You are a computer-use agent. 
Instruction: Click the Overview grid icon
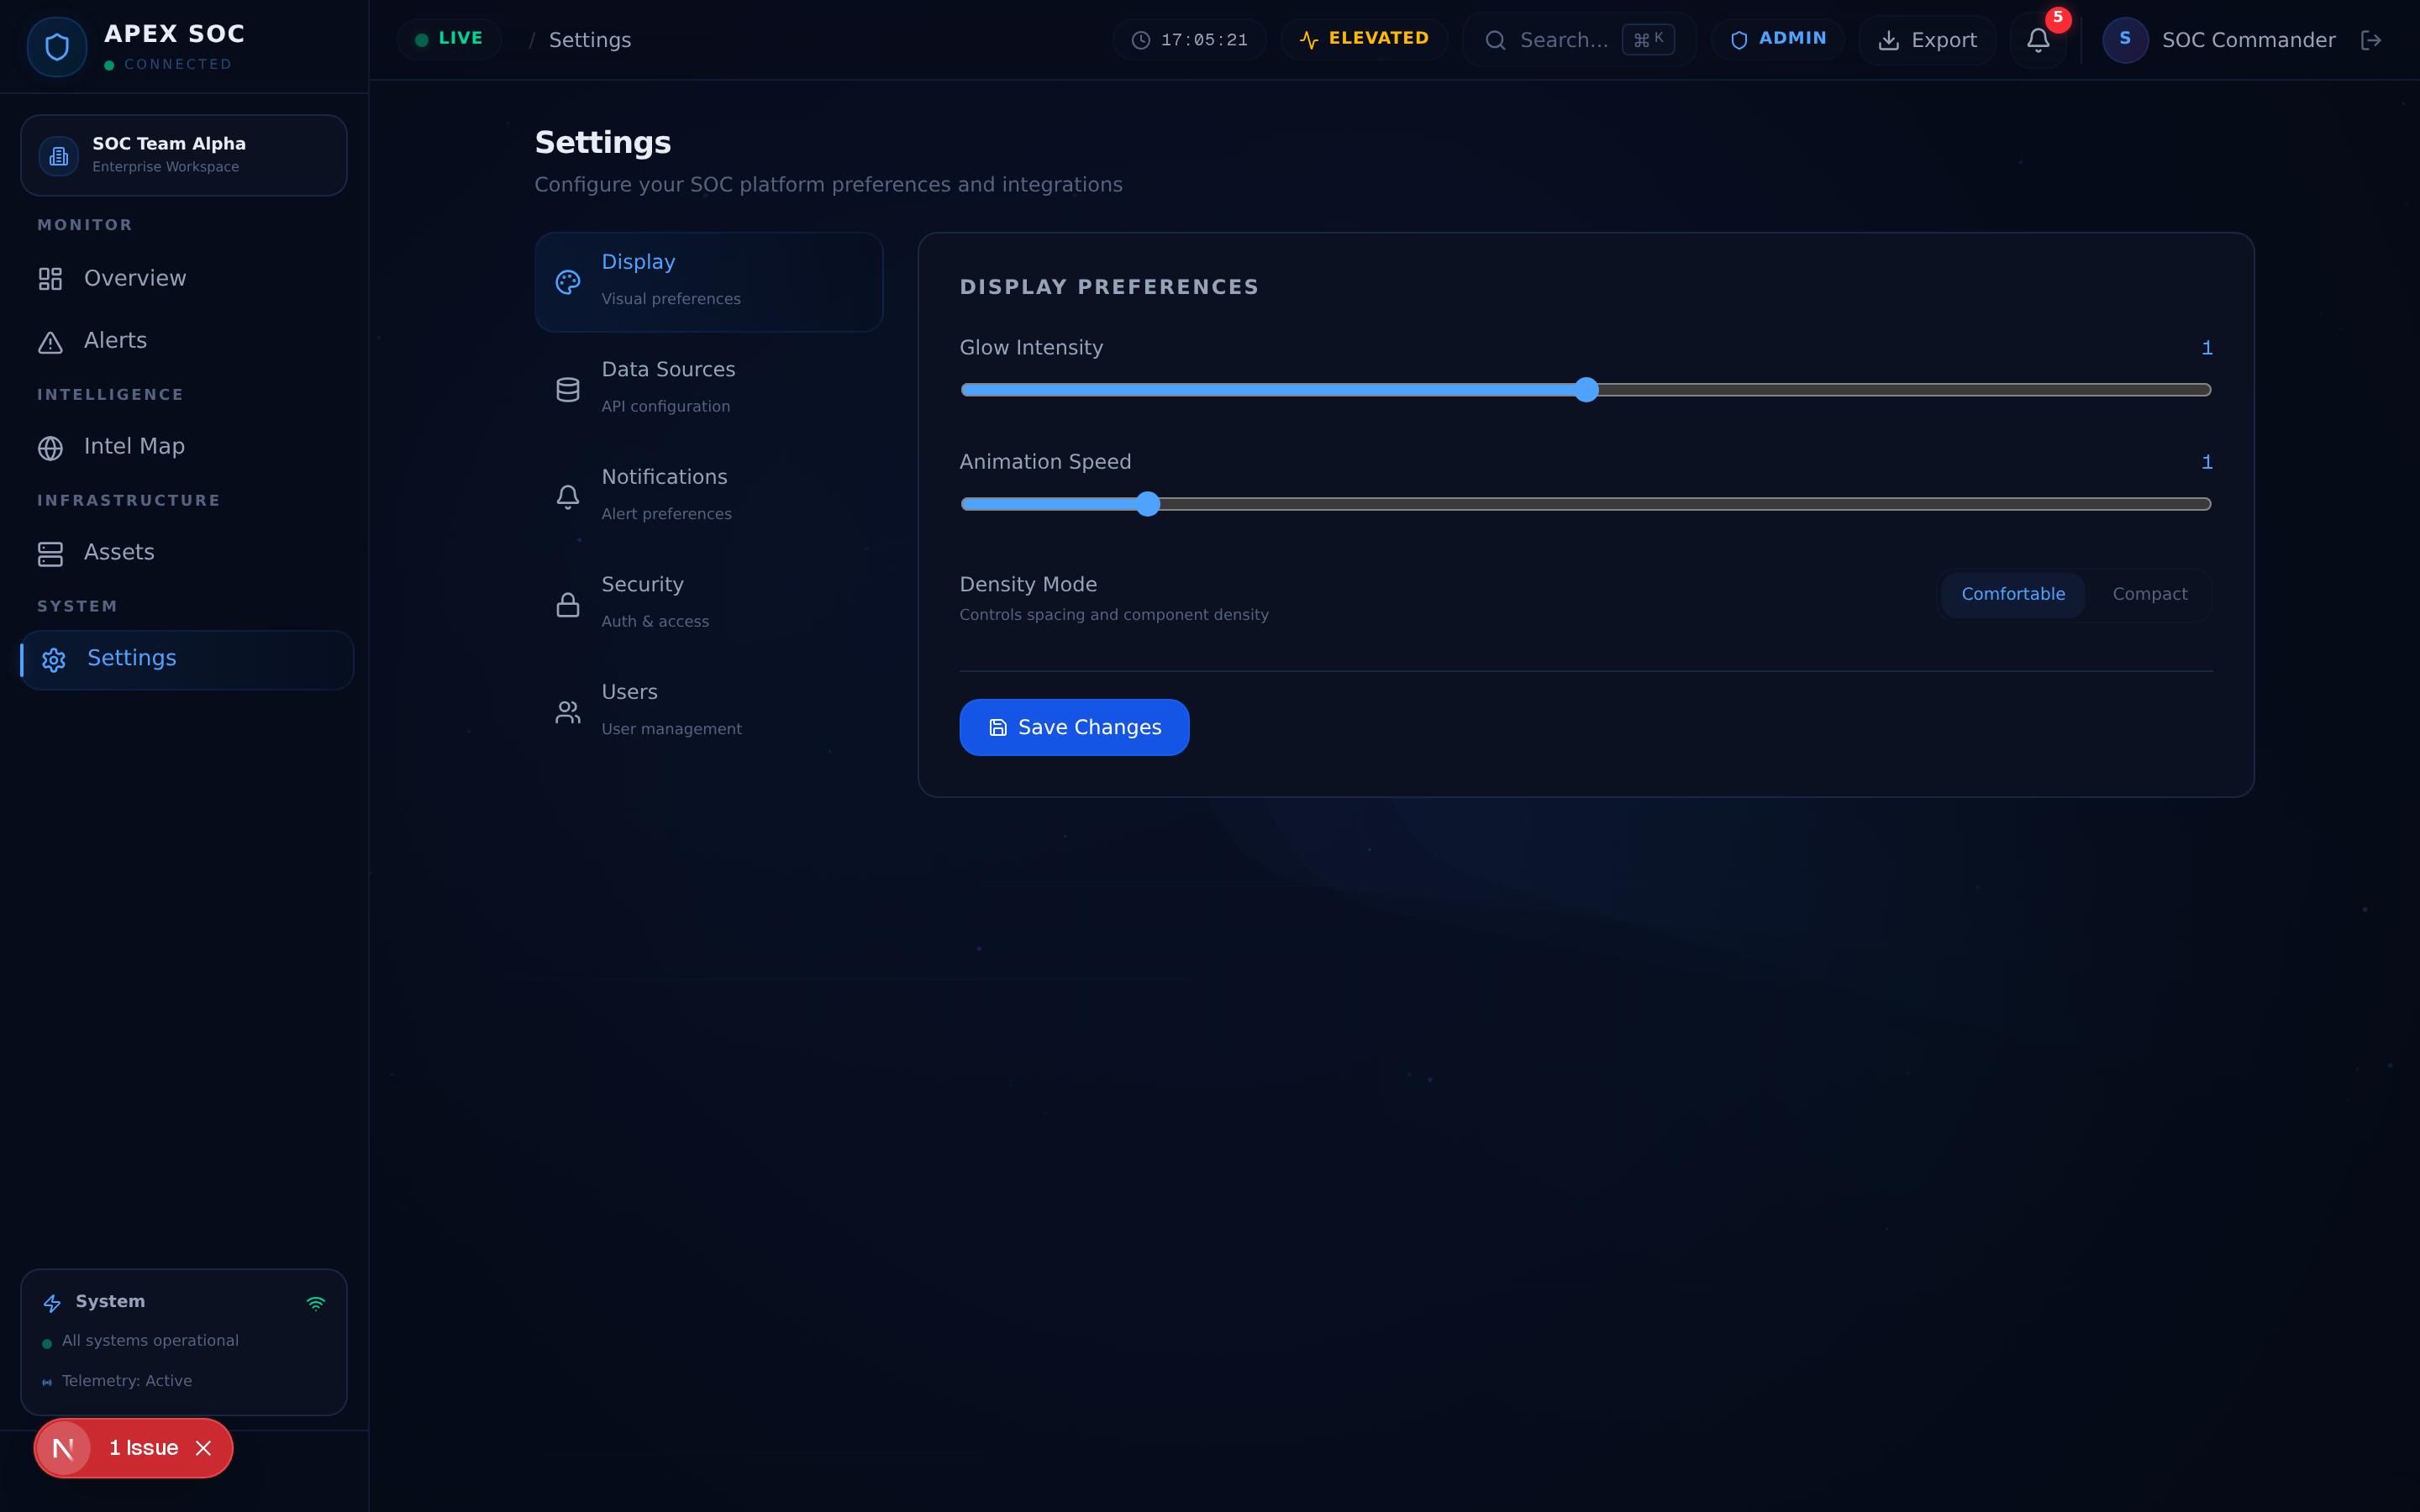coord(50,279)
